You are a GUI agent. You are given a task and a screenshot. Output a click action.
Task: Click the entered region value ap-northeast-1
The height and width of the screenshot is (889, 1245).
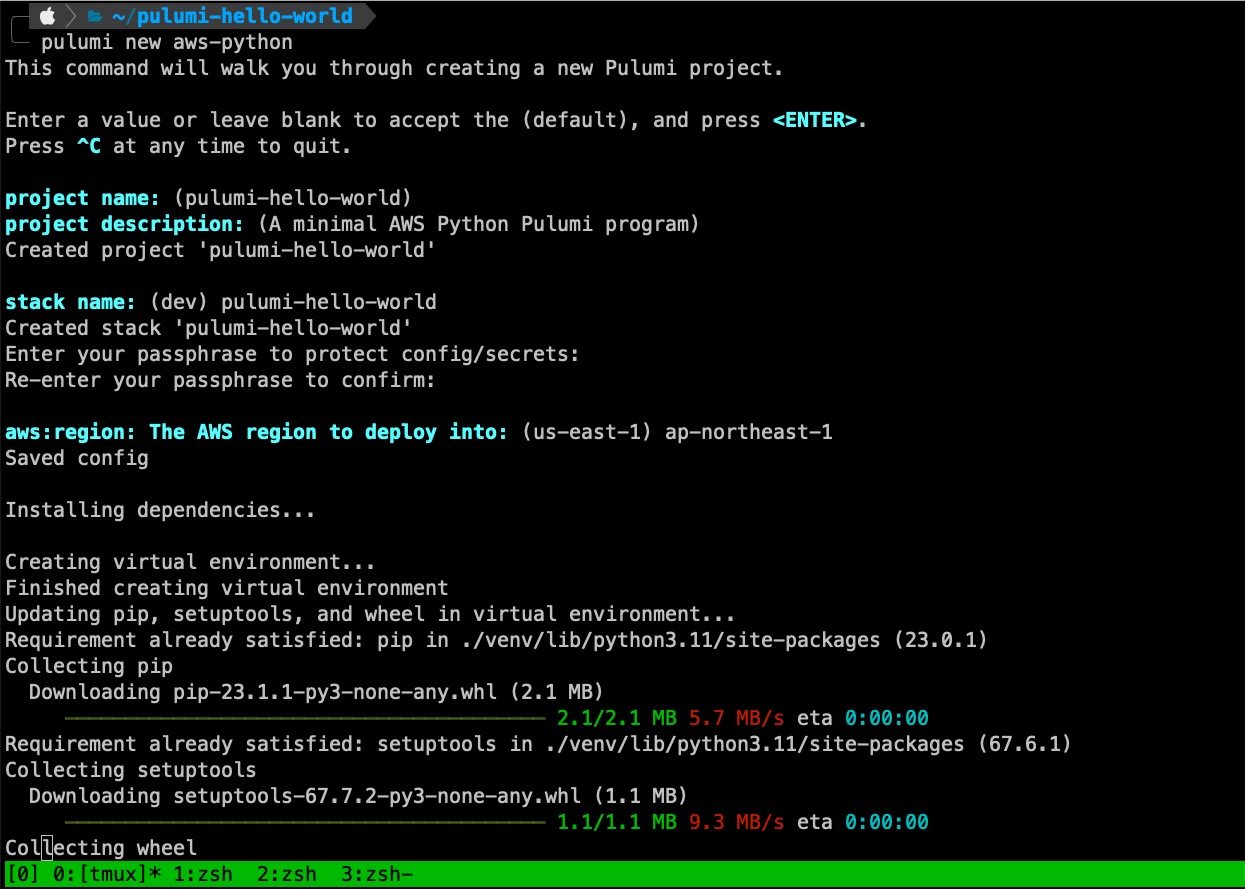tap(749, 432)
